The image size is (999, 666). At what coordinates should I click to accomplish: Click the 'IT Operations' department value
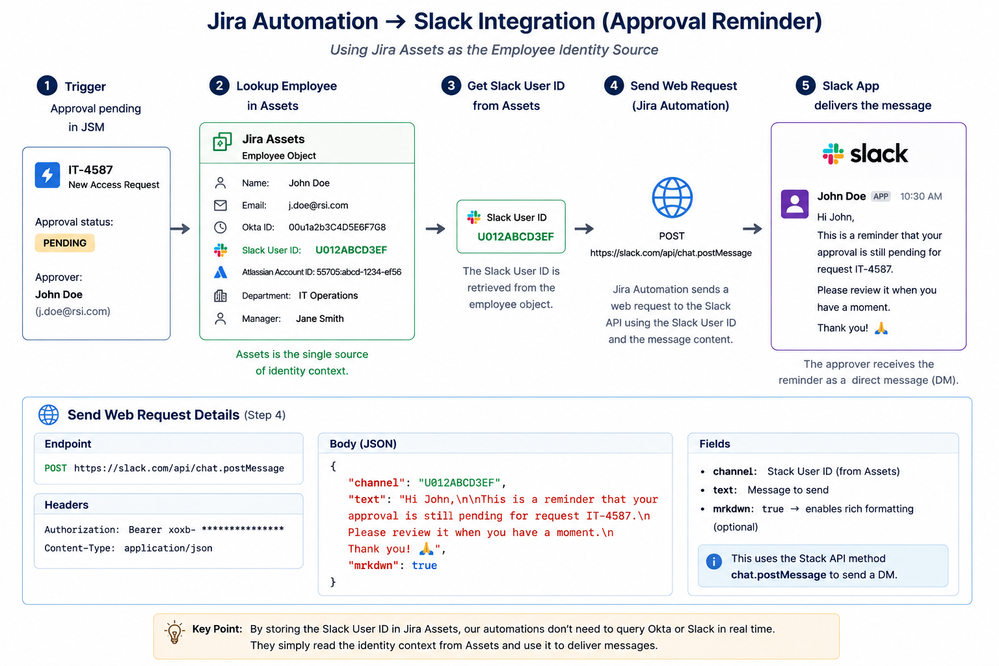pyautogui.click(x=328, y=296)
